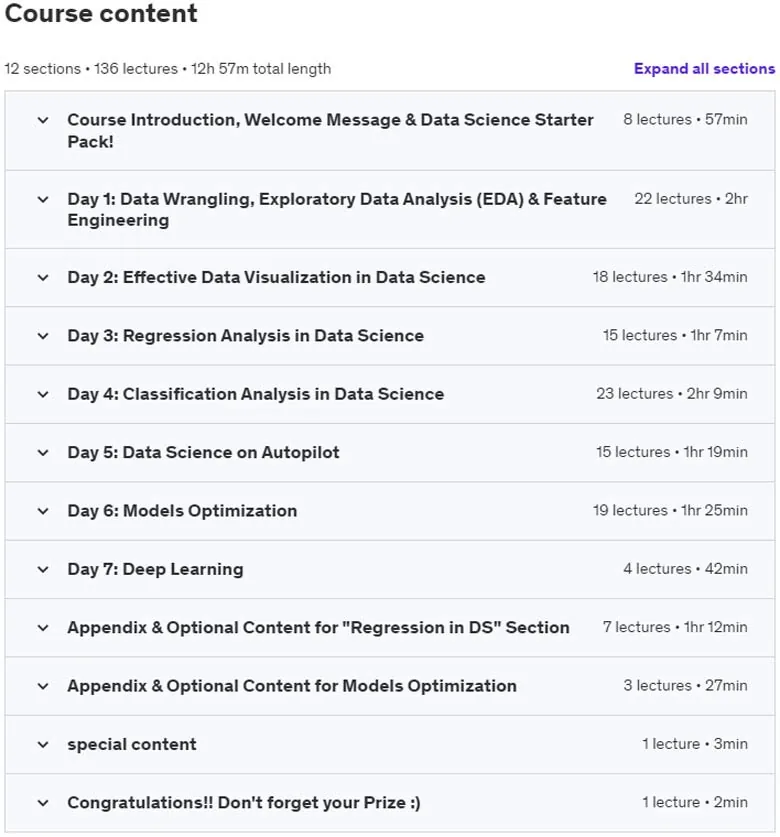
Task: Expand the Congratulations section chevron
Action: pyautogui.click(x=43, y=803)
